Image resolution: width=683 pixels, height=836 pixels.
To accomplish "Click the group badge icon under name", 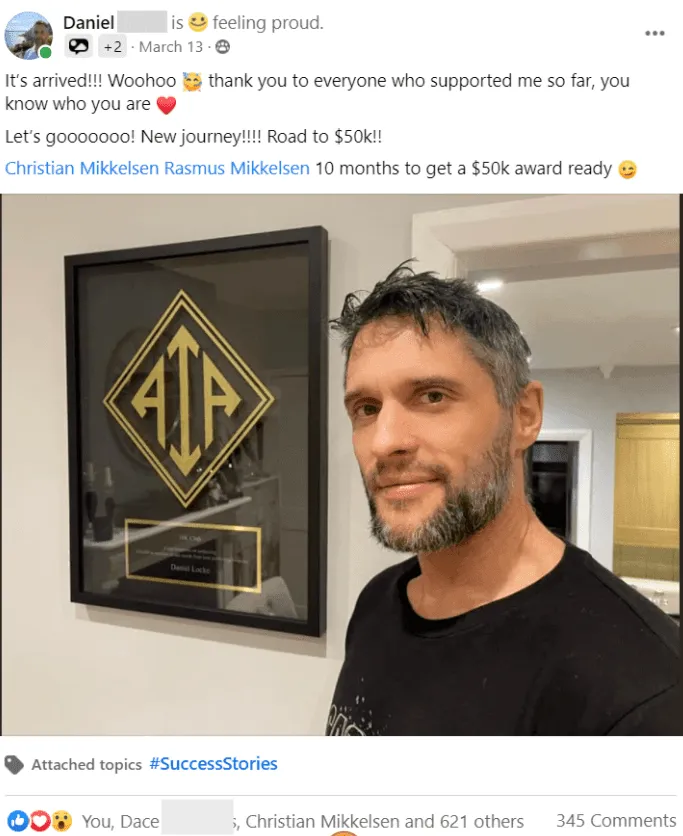I will tap(78, 47).
